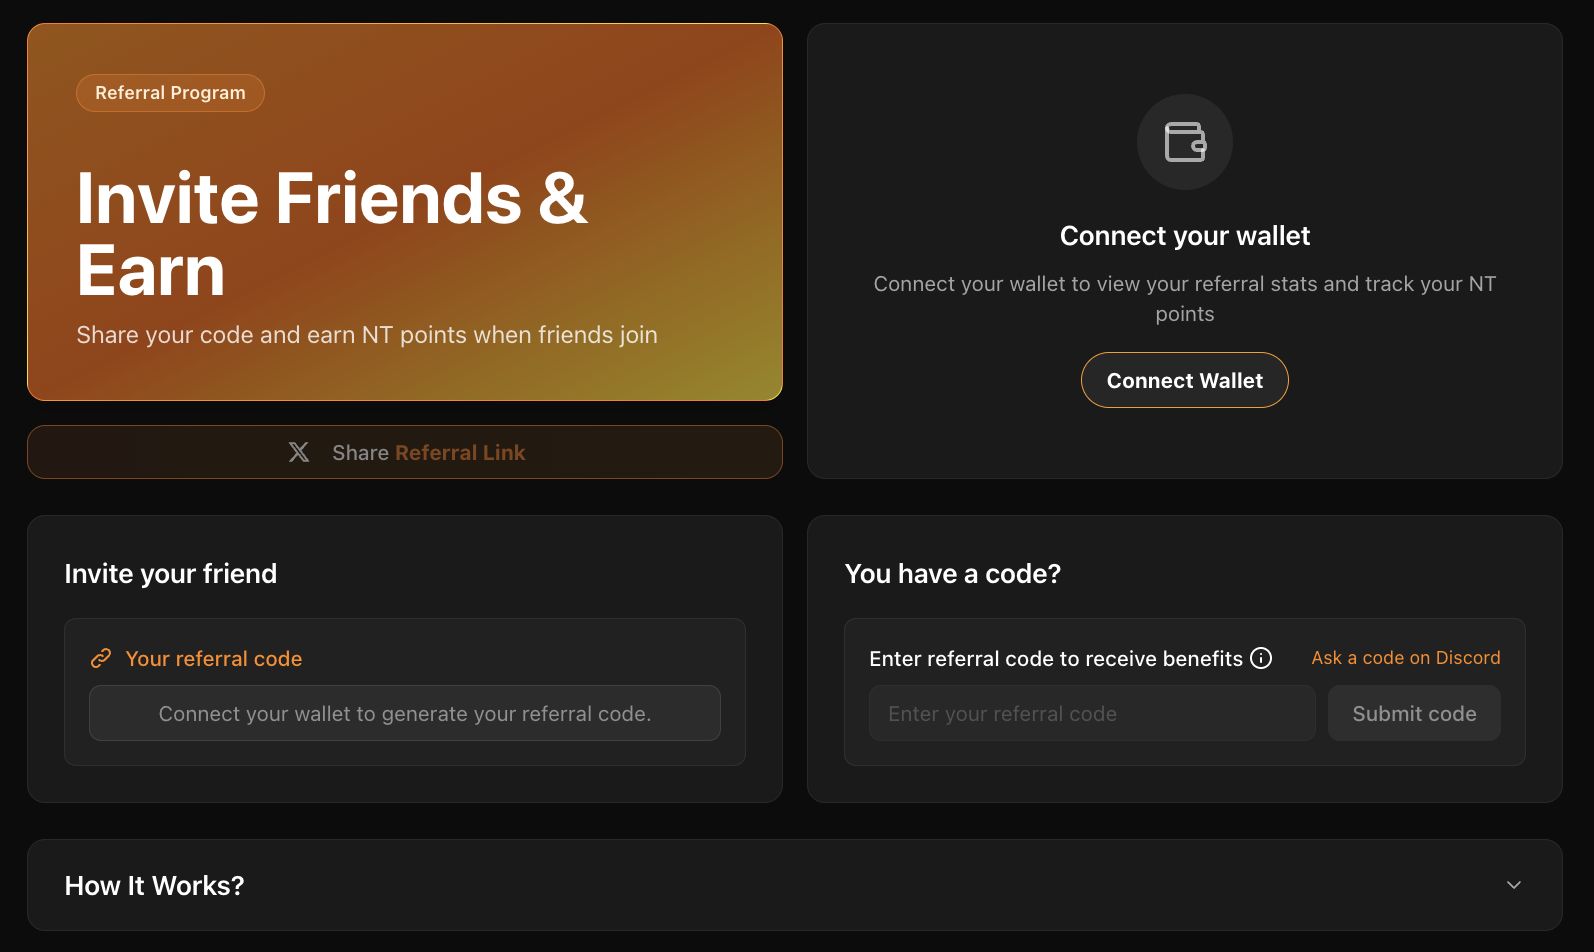1594x952 pixels.
Task: Click the Share your code subtitle text
Action: pos(367,335)
